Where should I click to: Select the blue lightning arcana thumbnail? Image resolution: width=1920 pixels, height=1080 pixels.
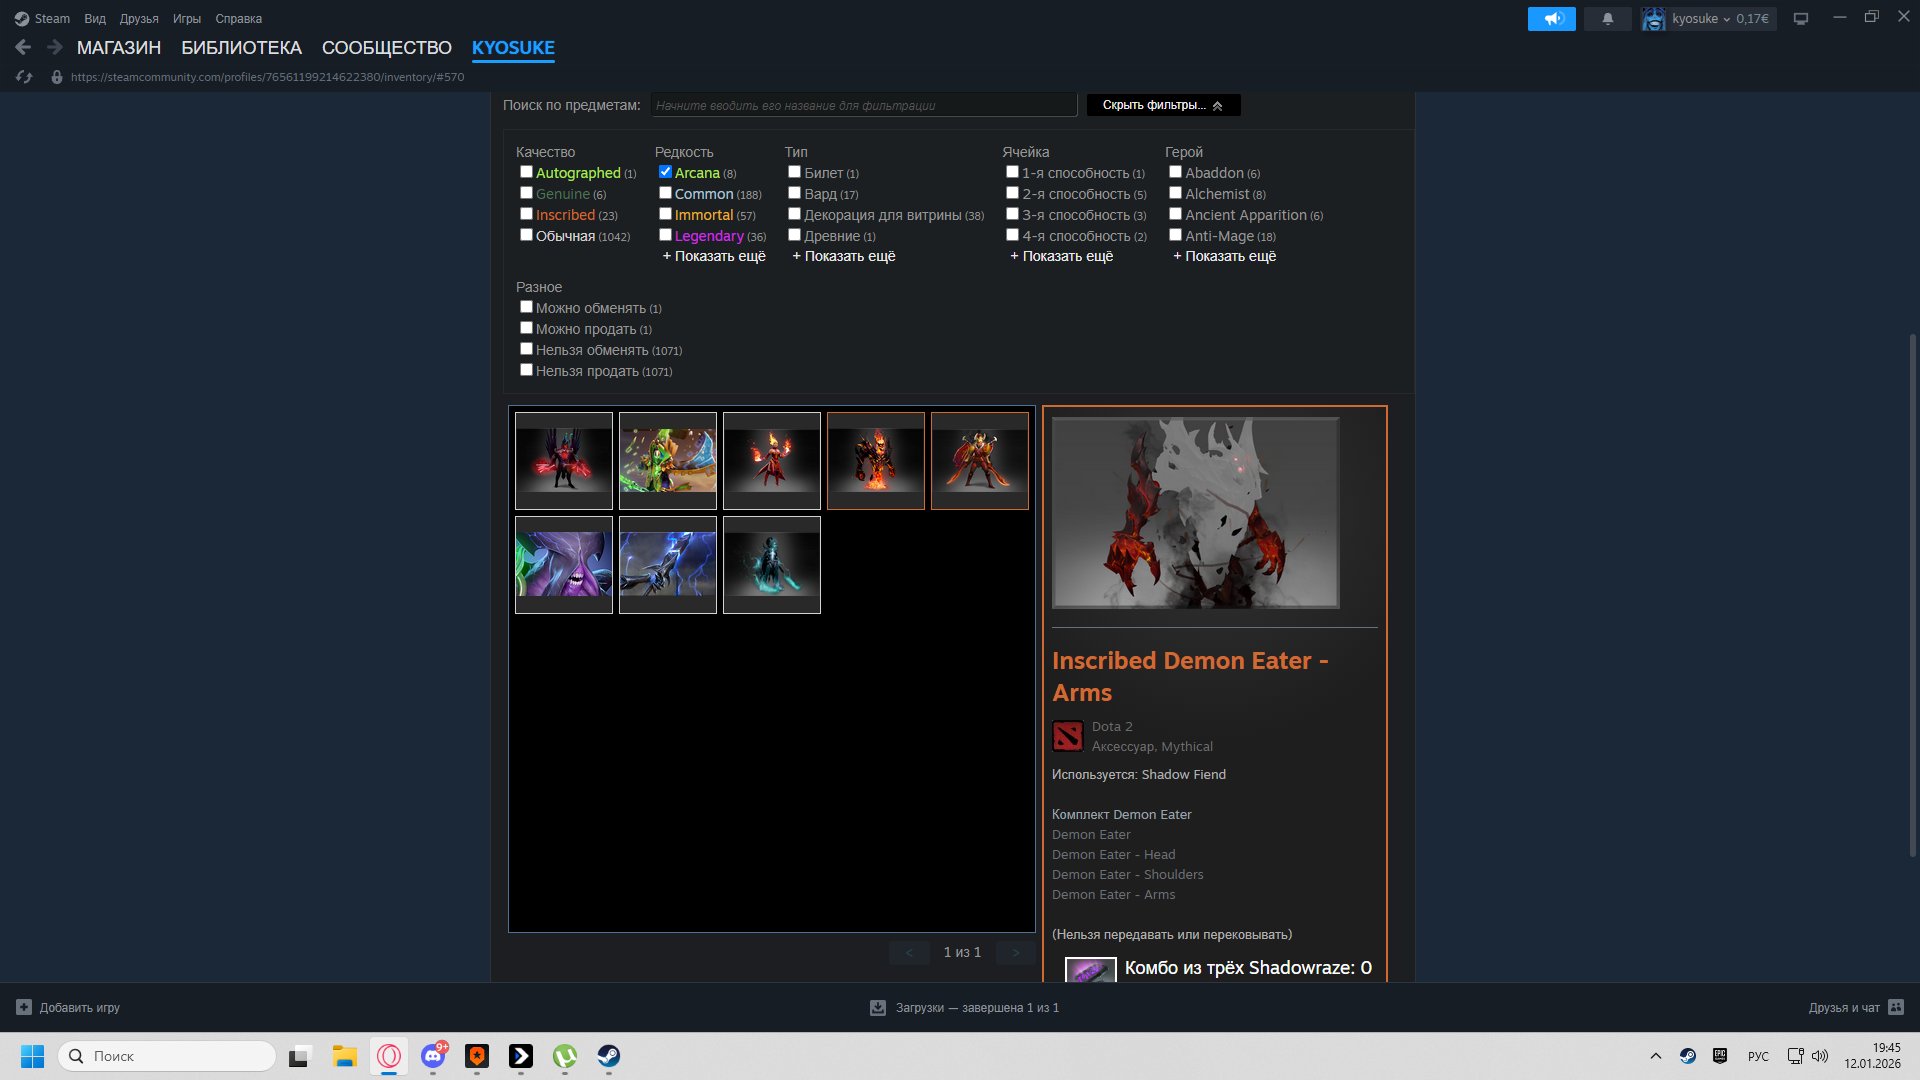click(668, 565)
